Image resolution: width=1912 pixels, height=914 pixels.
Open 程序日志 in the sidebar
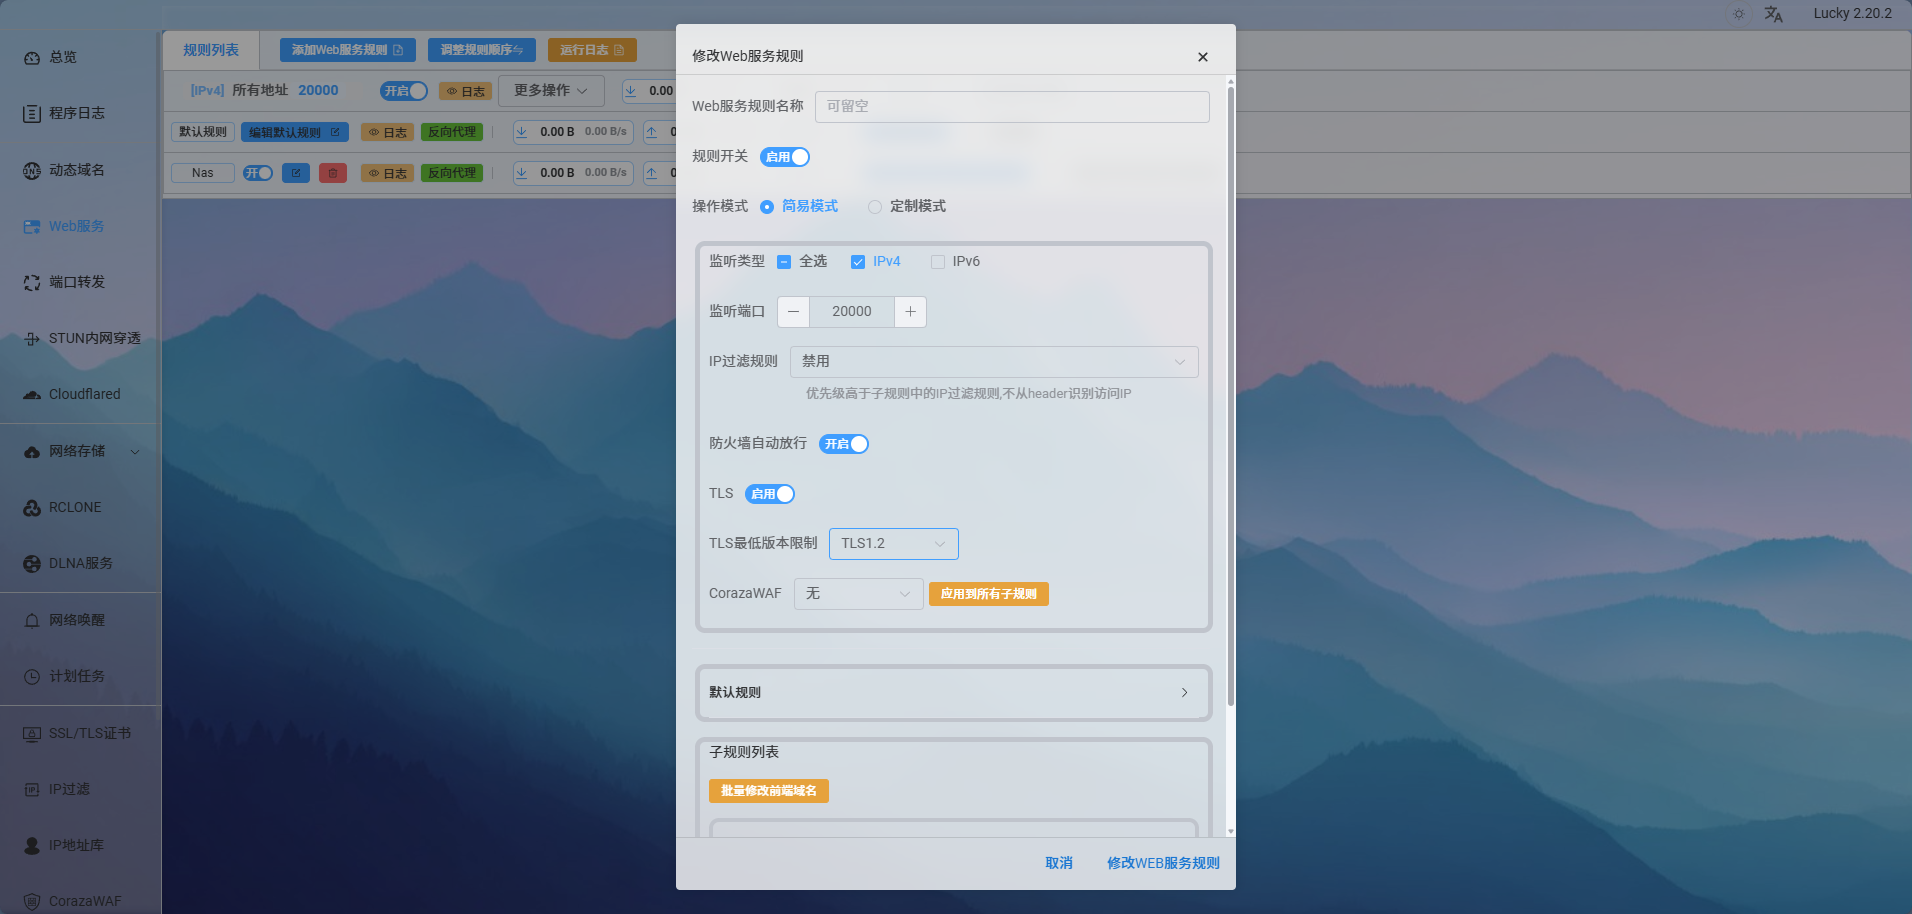tap(76, 113)
